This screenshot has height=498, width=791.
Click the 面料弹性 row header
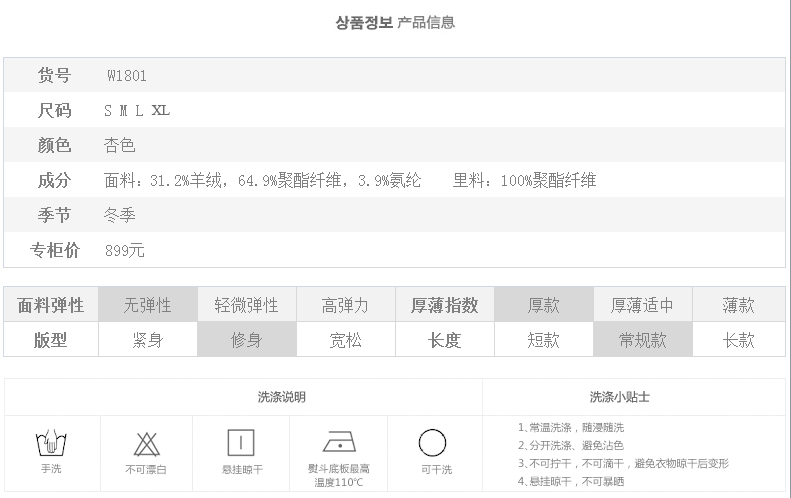[50, 304]
